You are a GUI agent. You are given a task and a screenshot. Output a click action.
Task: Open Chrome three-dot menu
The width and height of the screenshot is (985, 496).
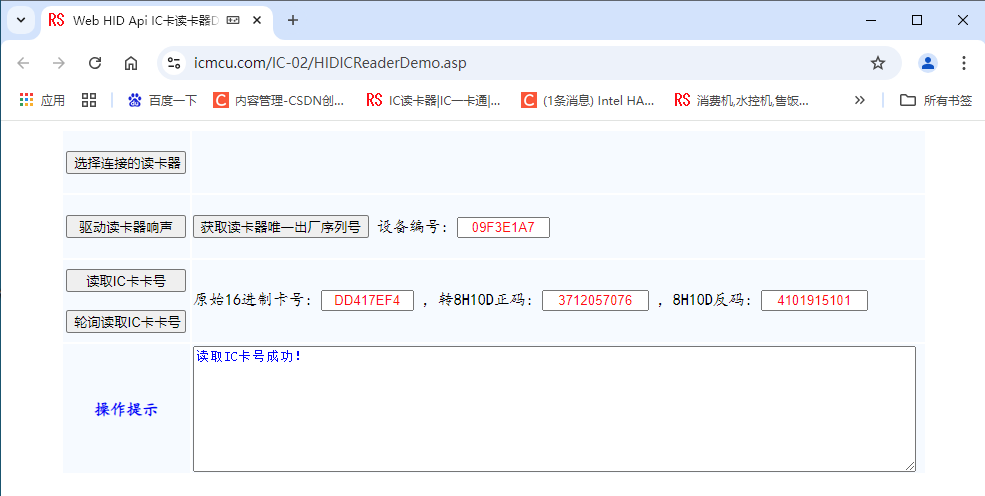click(x=964, y=63)
